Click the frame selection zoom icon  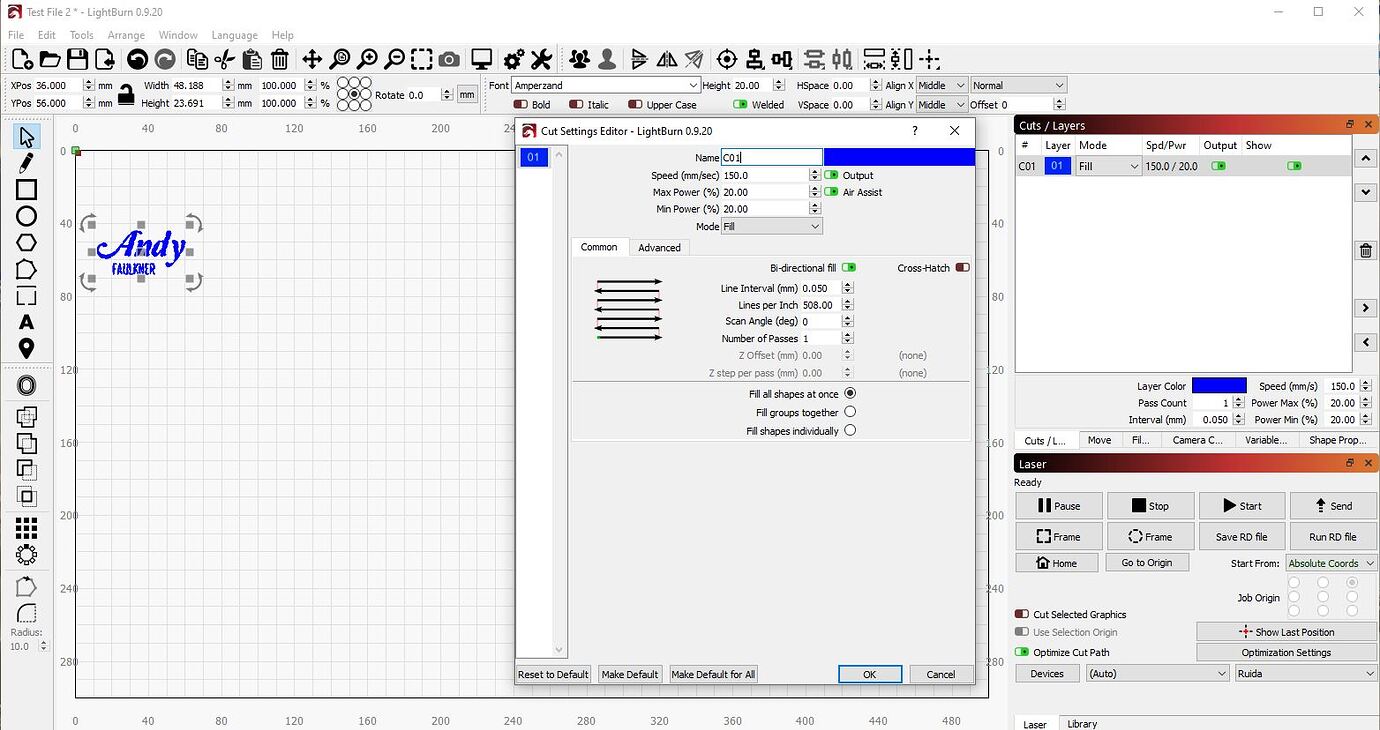(422, 59)
